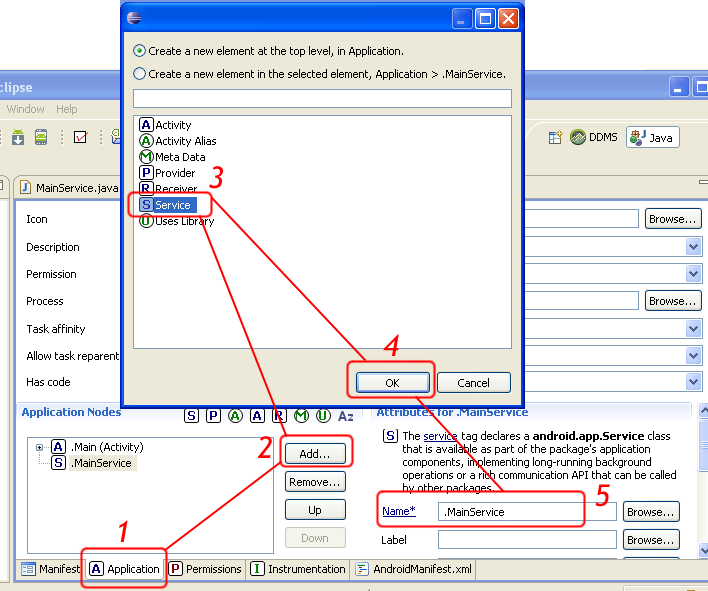
Task: Toggle Activity Alias filter icon in Application Nodes
Action: pyautogui.click(x=235, y=416)
